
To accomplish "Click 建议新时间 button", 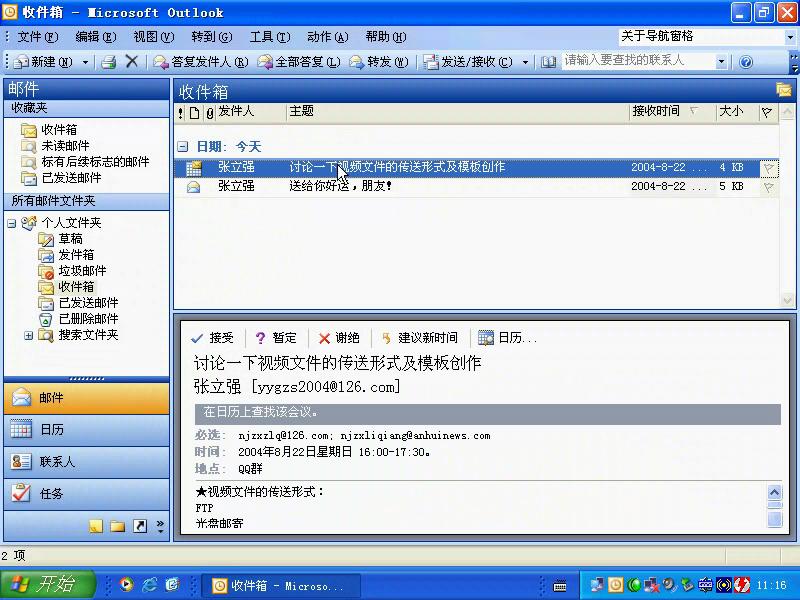I will (x=419, y=338).
